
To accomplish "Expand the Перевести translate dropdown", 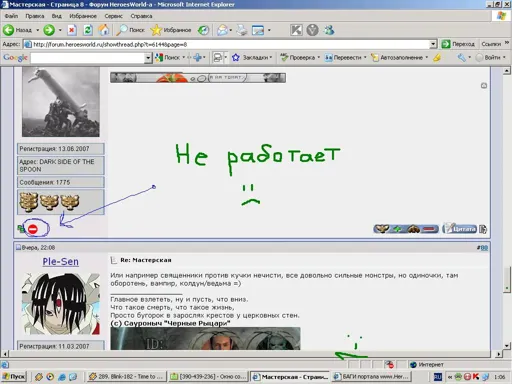I will (365, 57).
